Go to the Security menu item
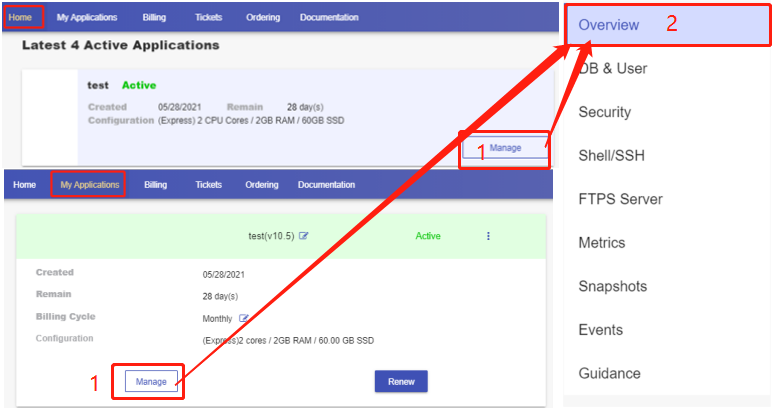775x411 pixels. pyautogui.click(x=604, y=112)
